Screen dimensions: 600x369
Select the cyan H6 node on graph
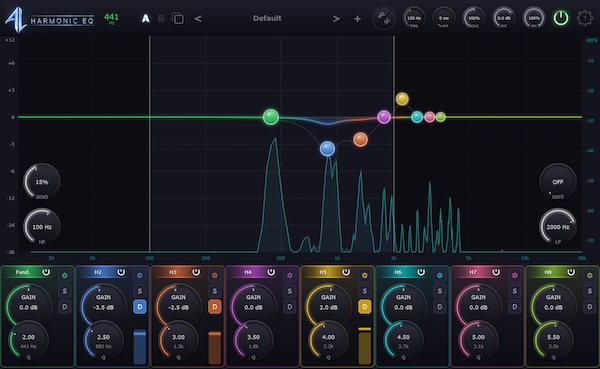tap(417, 117)
